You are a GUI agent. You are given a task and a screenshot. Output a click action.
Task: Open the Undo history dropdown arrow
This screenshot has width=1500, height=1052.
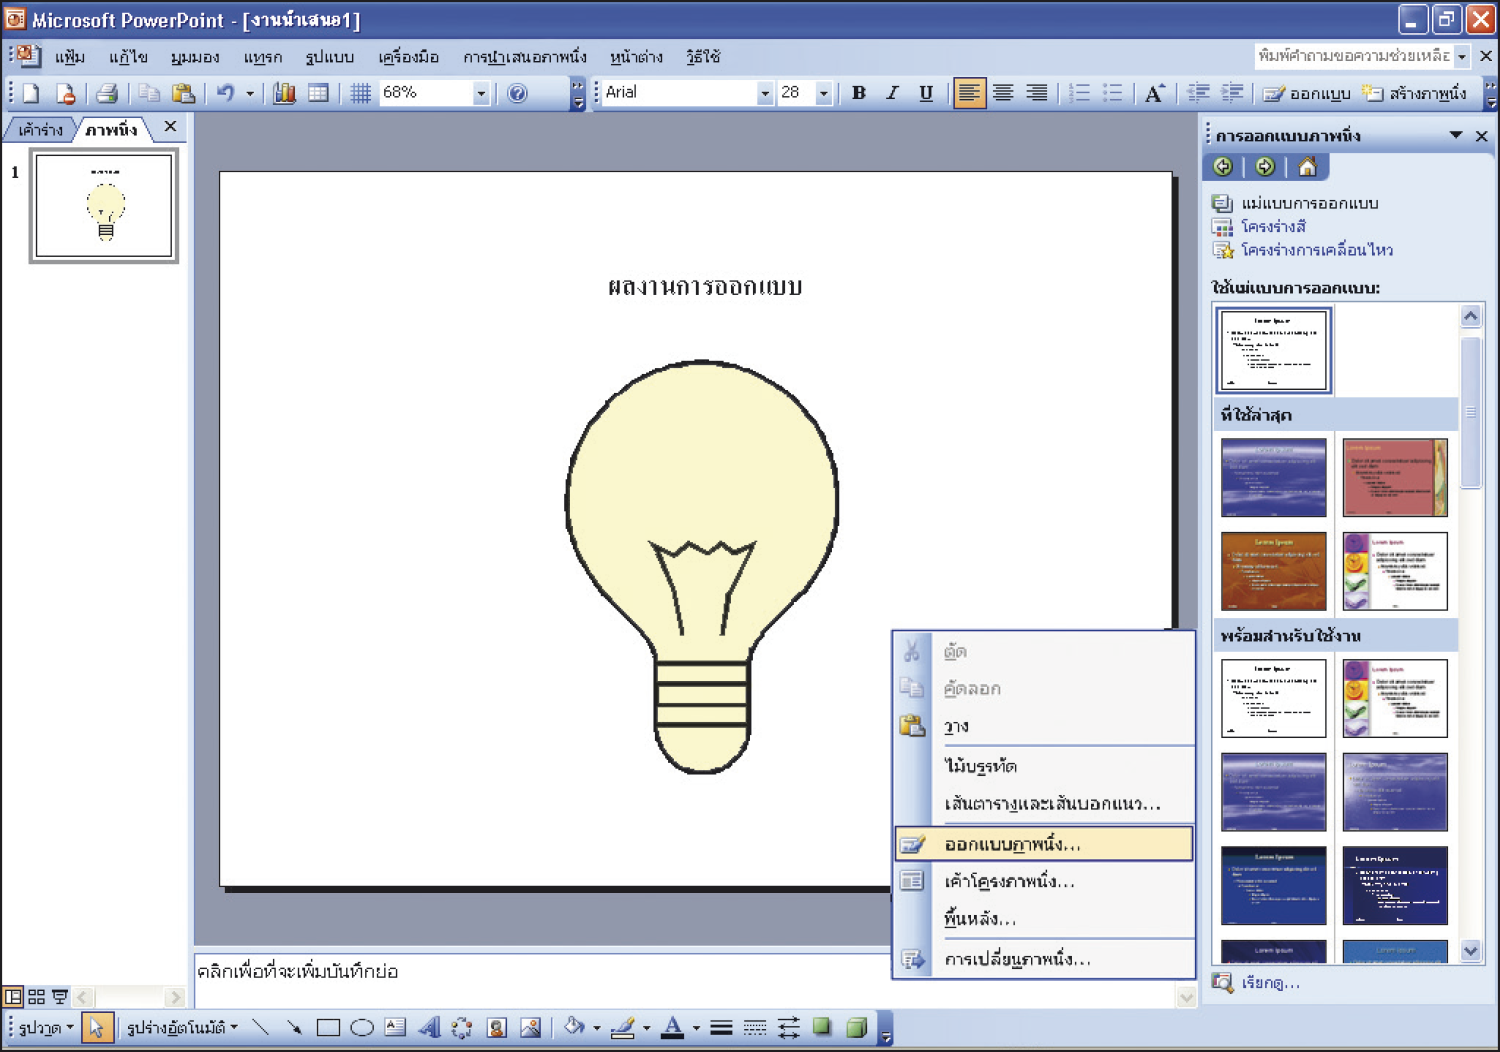tap(250, 93)
